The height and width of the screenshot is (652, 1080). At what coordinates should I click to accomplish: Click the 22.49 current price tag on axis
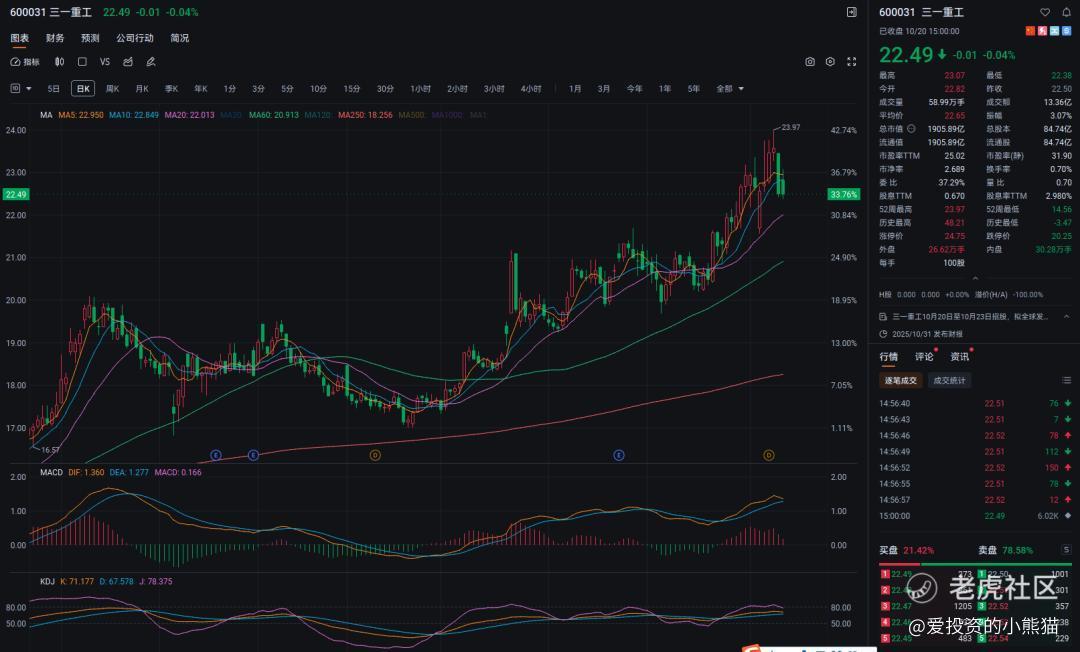(x=16, y=194)
